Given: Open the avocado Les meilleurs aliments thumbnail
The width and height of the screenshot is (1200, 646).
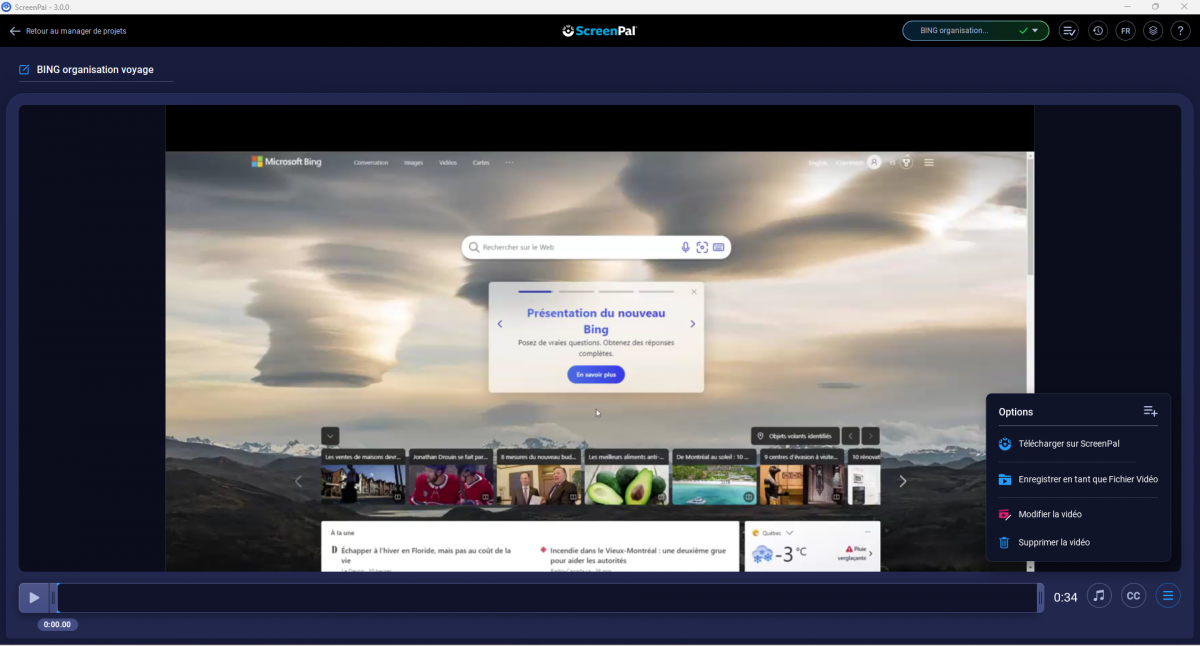Looking at the screenshot, I should tap(627, 477).
